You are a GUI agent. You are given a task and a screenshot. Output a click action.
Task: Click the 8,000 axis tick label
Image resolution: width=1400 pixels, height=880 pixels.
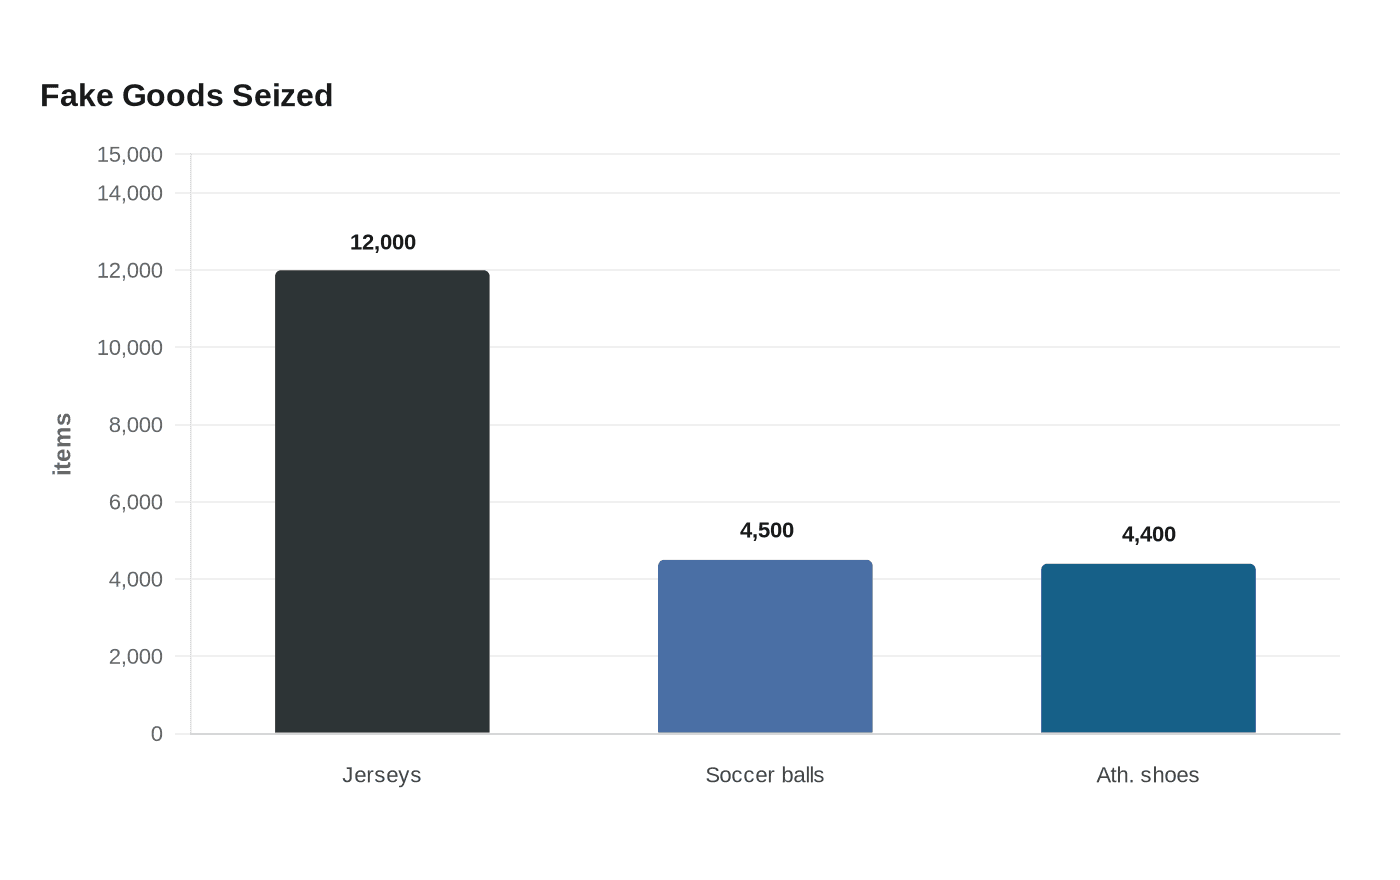click(x=136, y=425)
